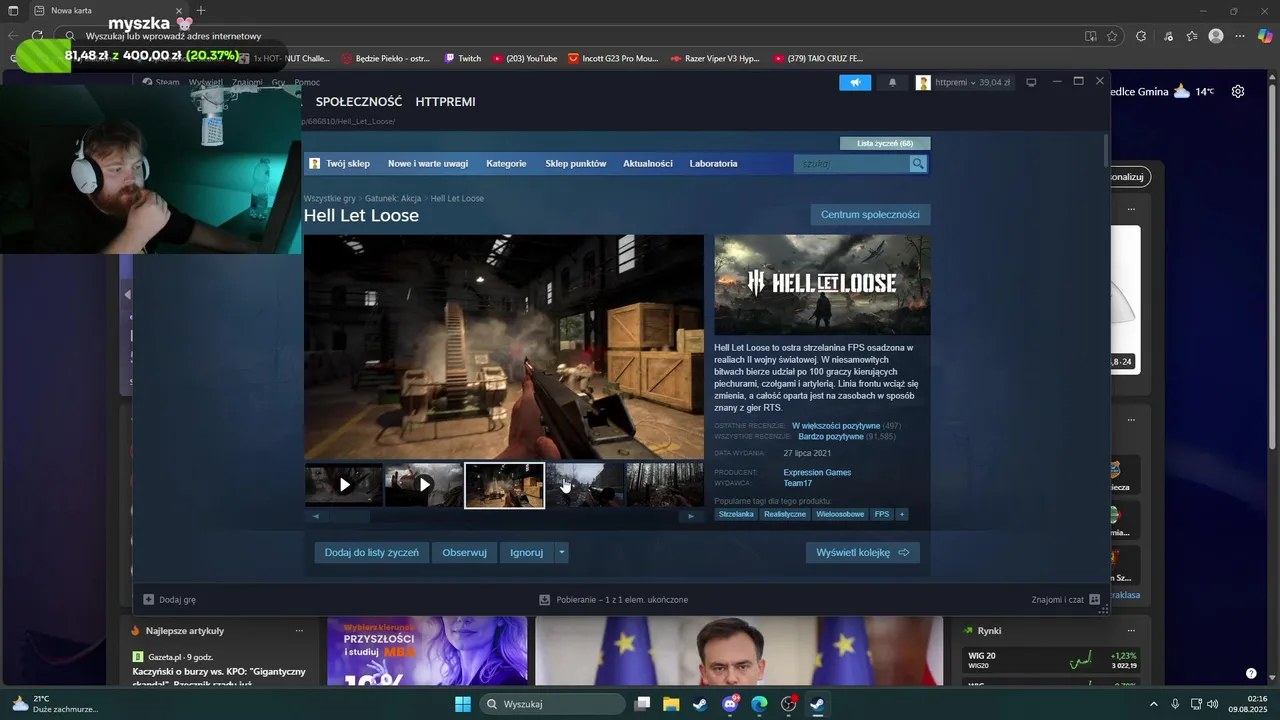This screenshot has height=720, width=1280.
Task: Open File Explorer from taskbar
Action: tap(671, 704)
